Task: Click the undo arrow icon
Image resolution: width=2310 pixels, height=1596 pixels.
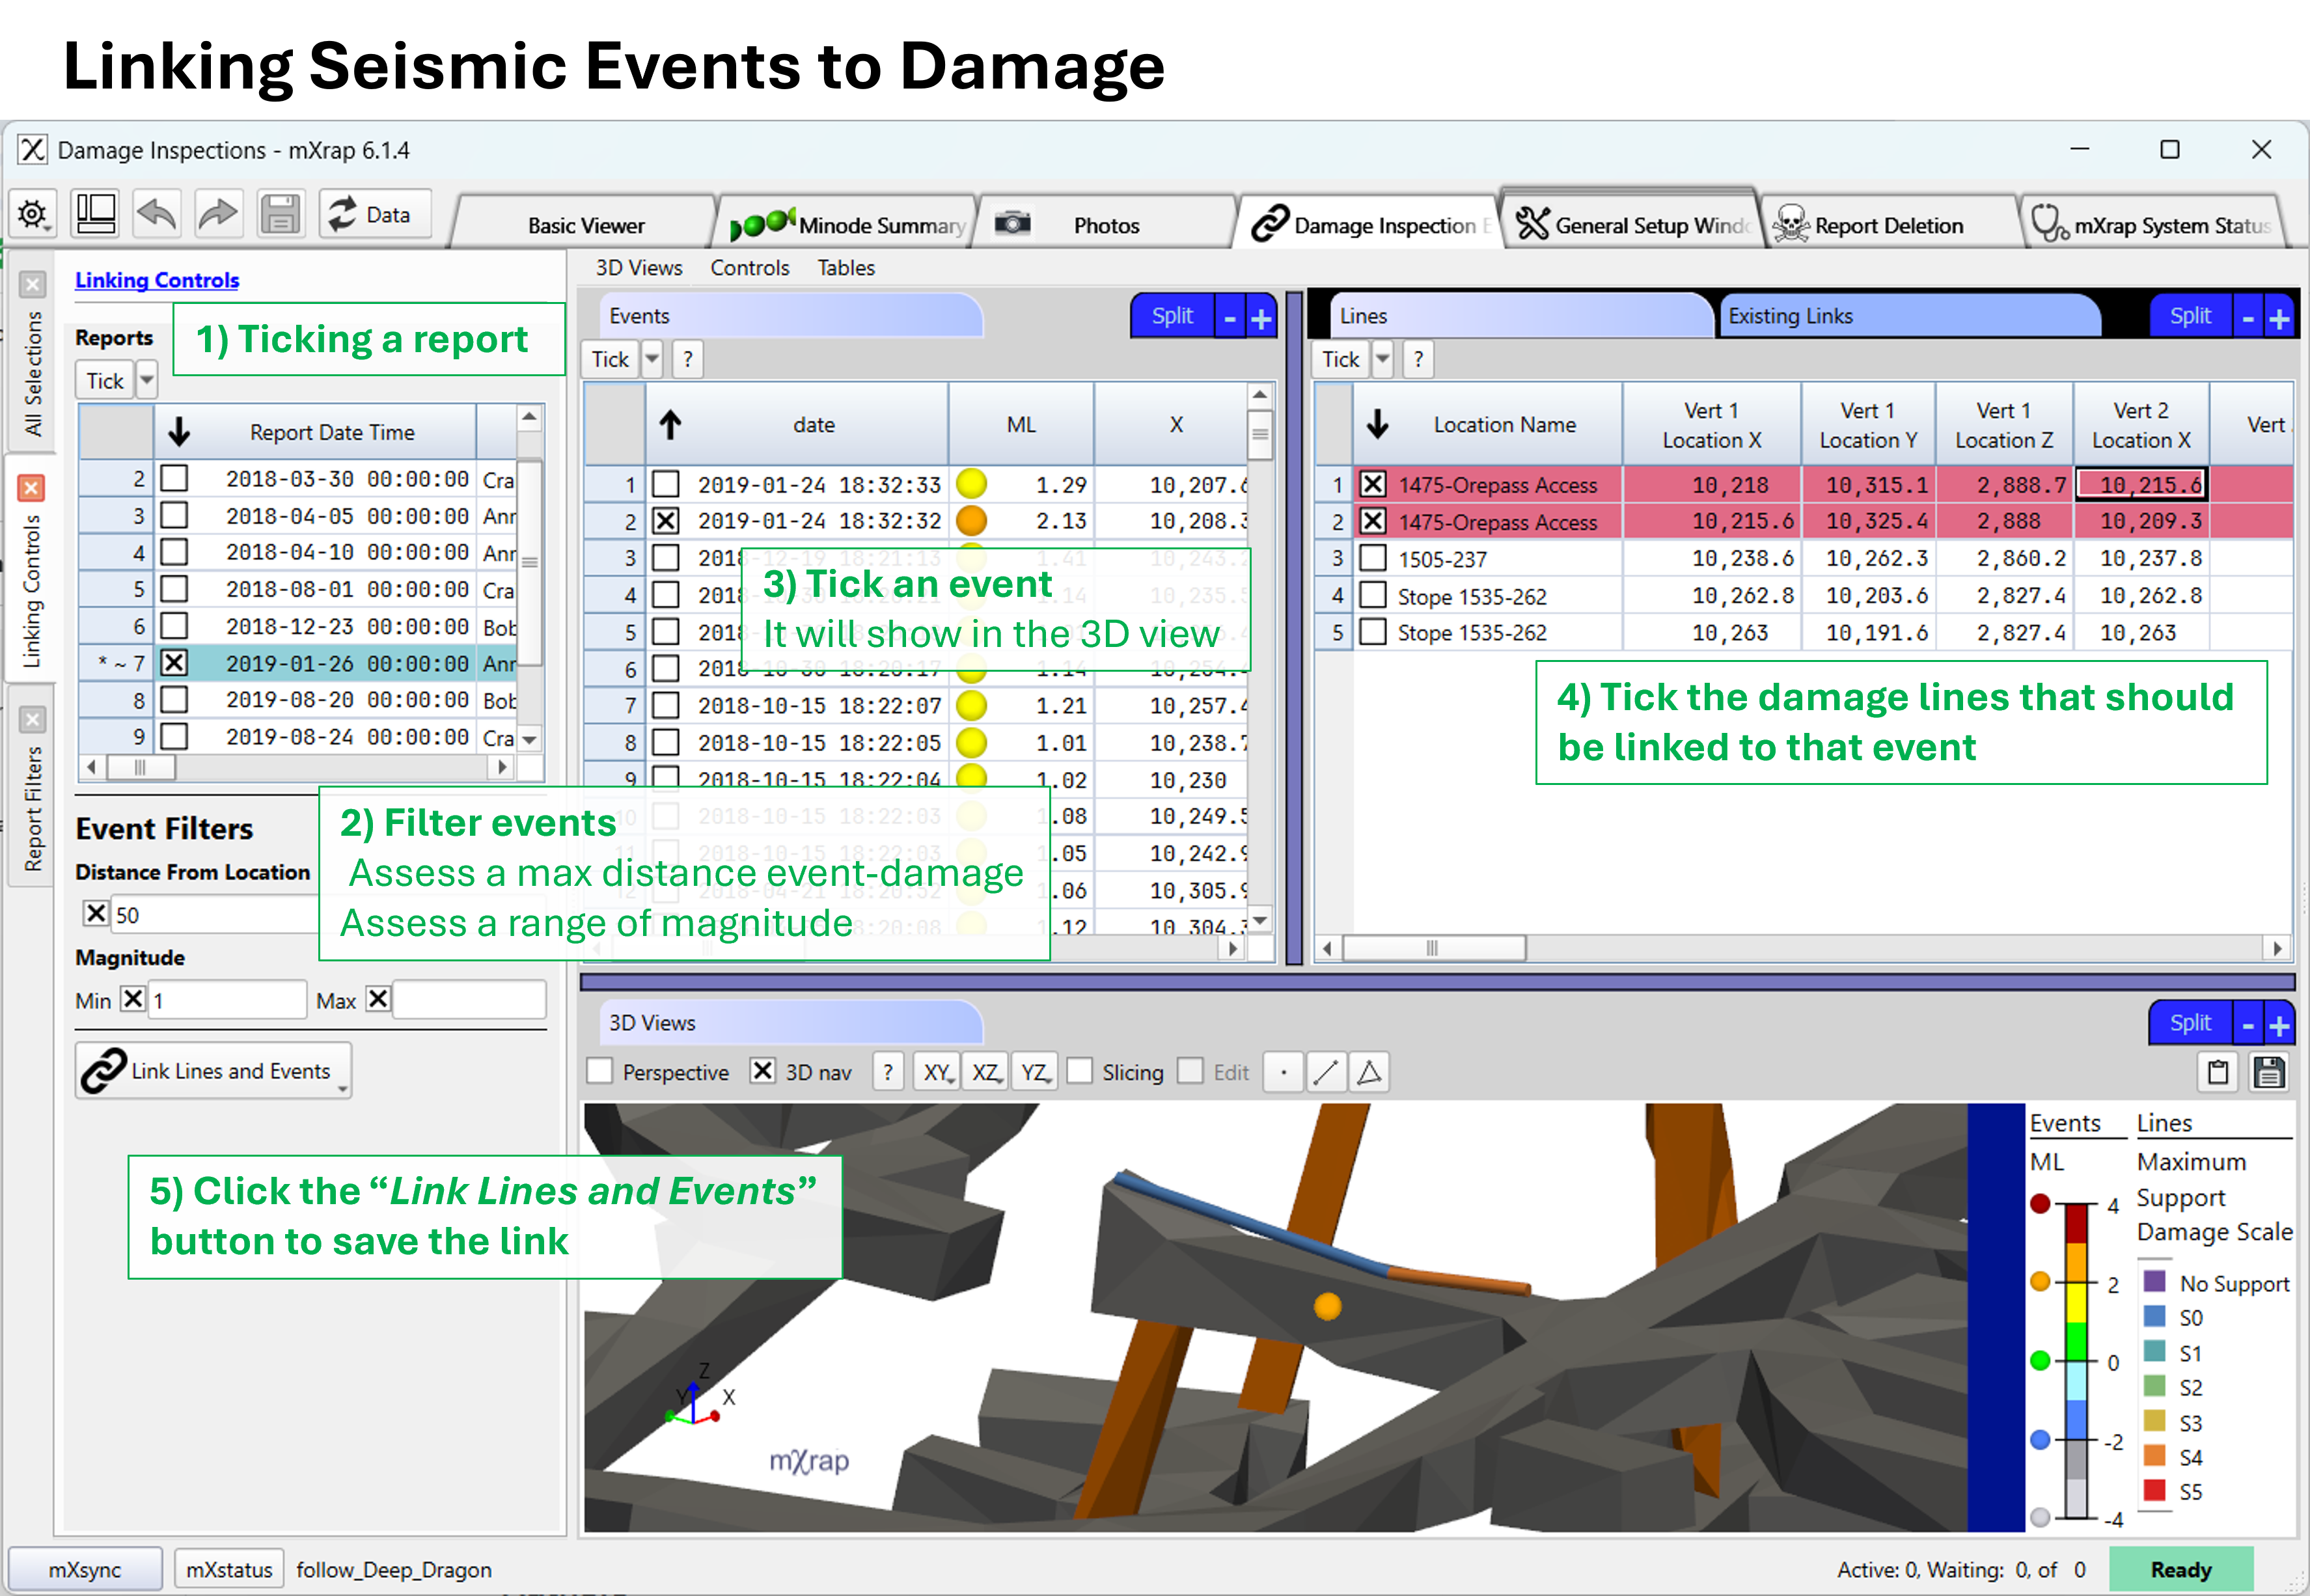Action: pos(157,214)
